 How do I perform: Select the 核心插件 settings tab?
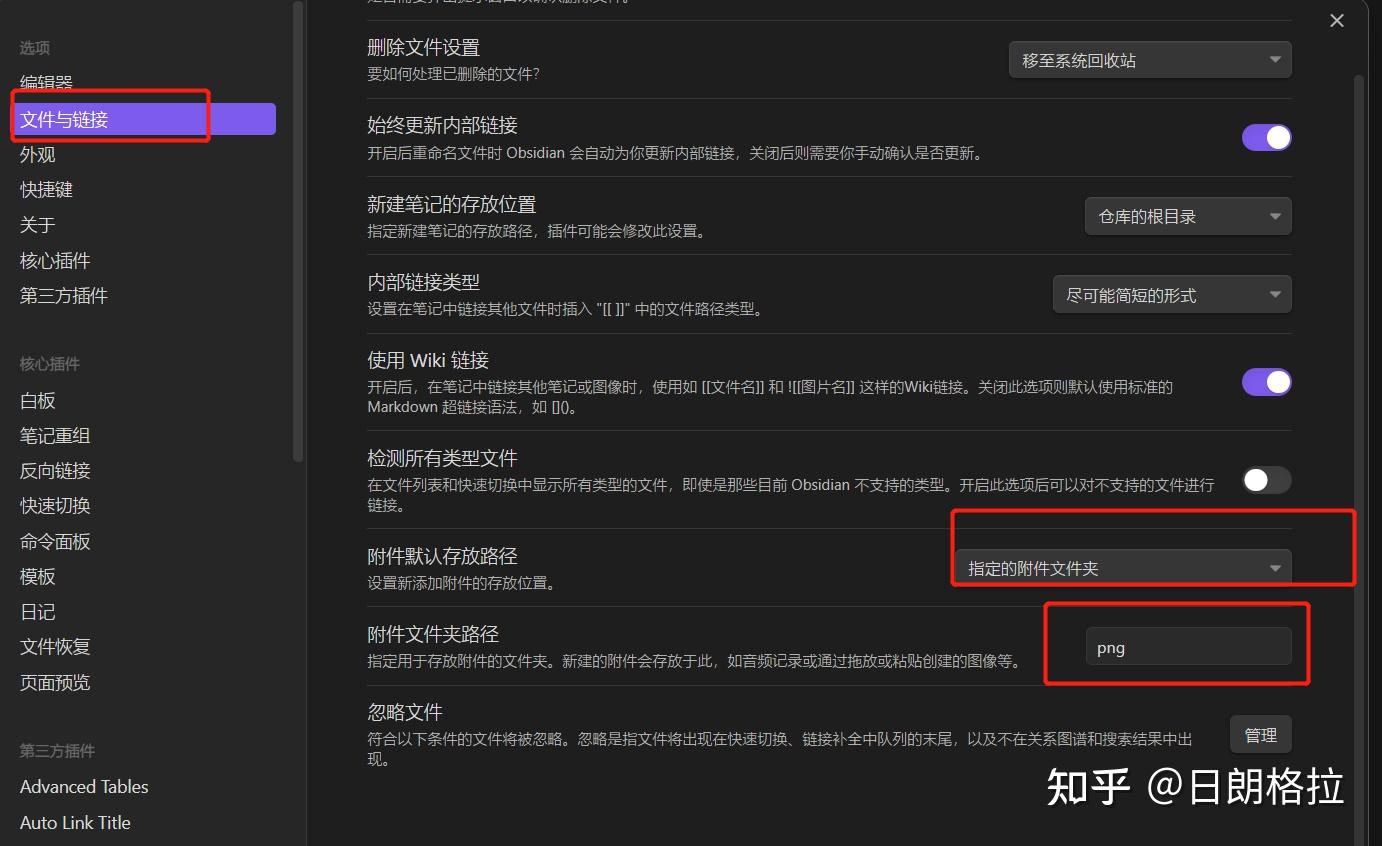[x=54, y=260]
